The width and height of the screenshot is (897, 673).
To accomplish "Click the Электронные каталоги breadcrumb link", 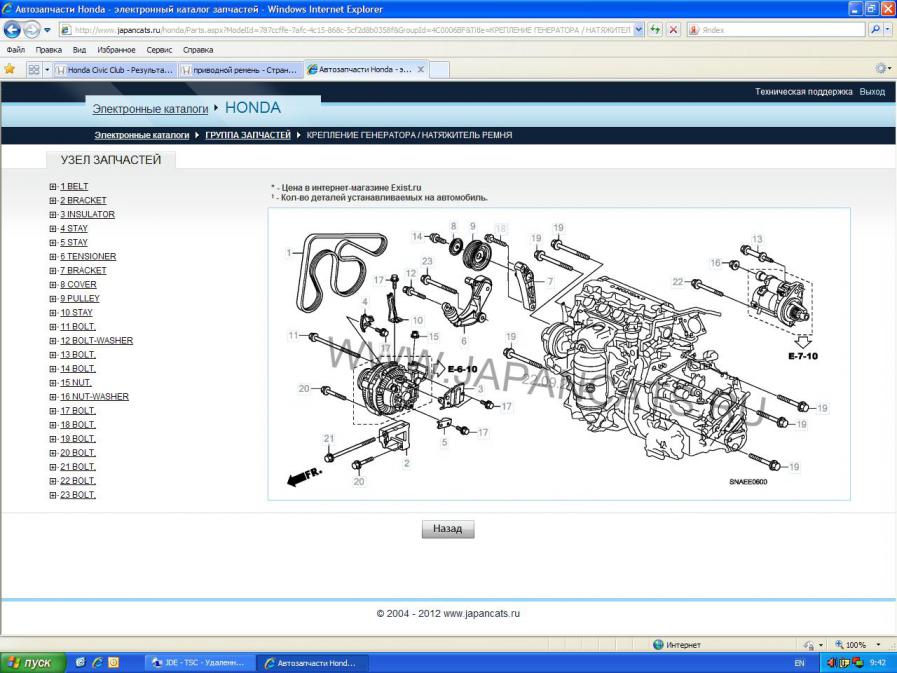I will (142, 135).
